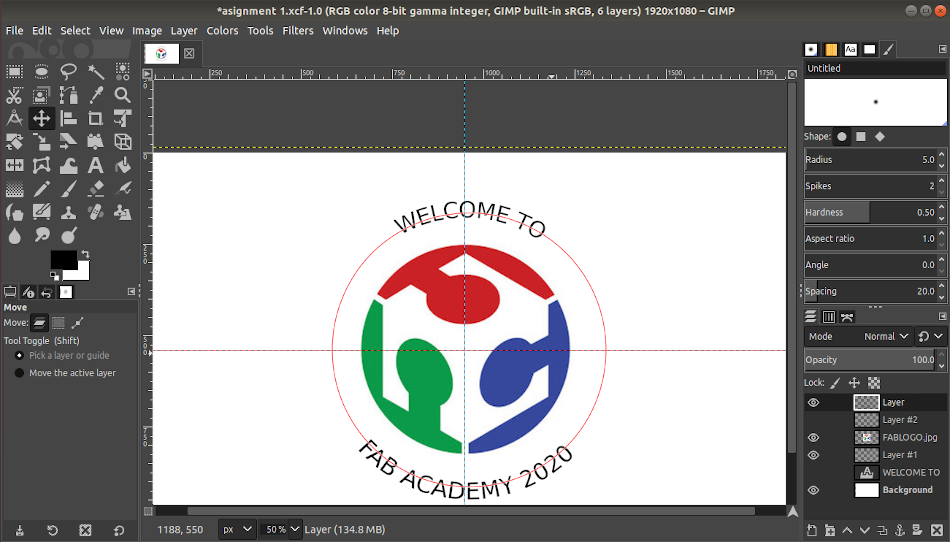Viewport: 950px width, 542px height.
Task: Select the Bucket Fill tool
Action: (x=122, y=165)
